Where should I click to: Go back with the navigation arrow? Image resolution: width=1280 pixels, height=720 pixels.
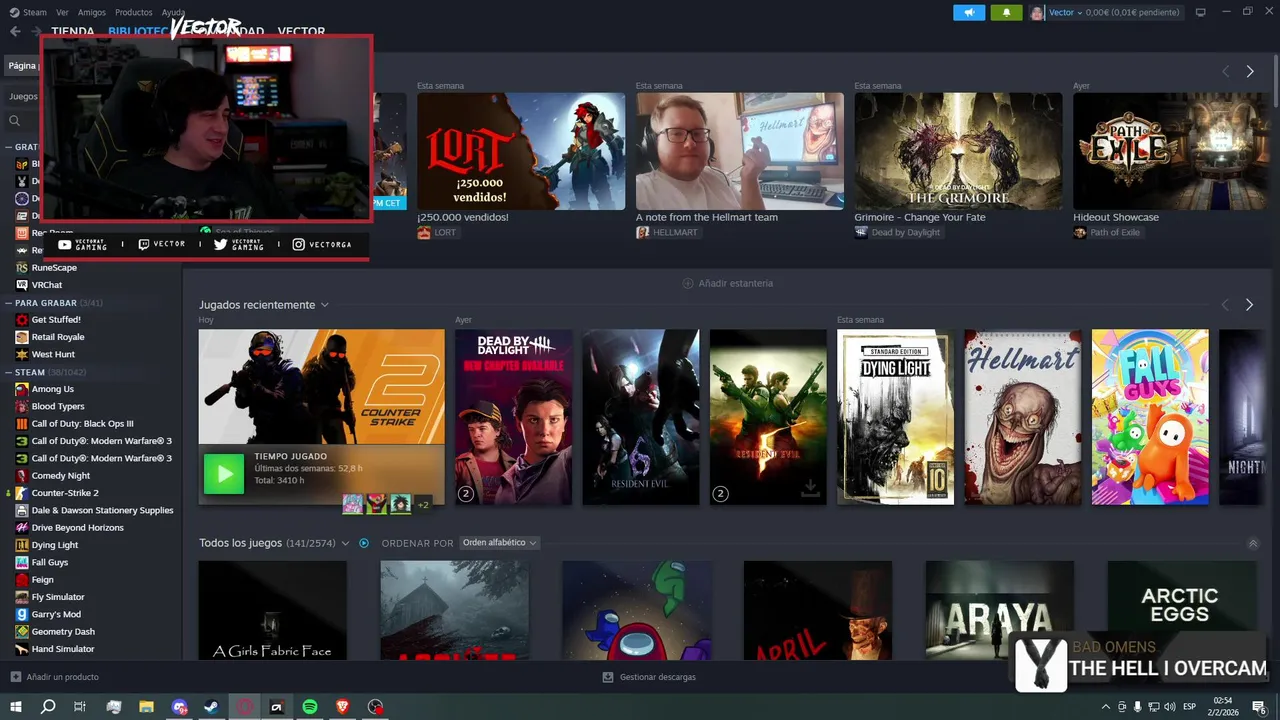15,31
